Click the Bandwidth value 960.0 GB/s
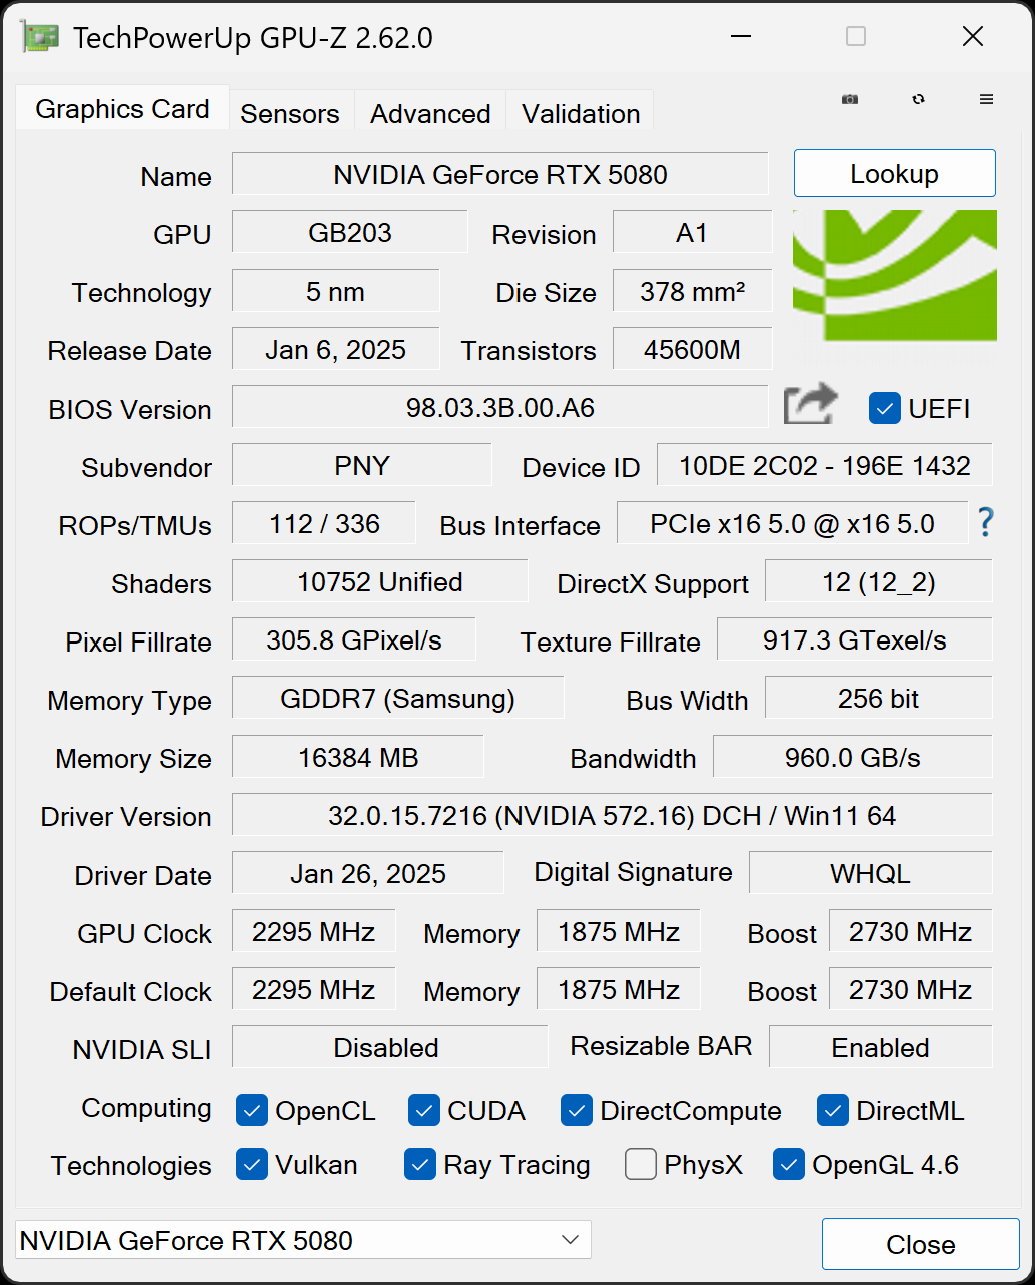This screenshot has height=1285, width=1035. [x=853, y=756]
